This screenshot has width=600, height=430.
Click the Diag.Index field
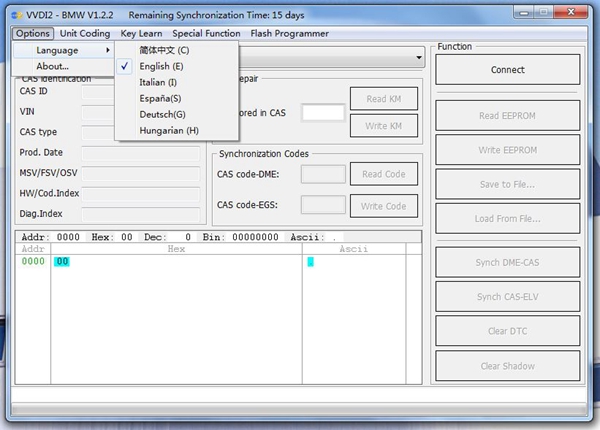[x=141, y=214]
